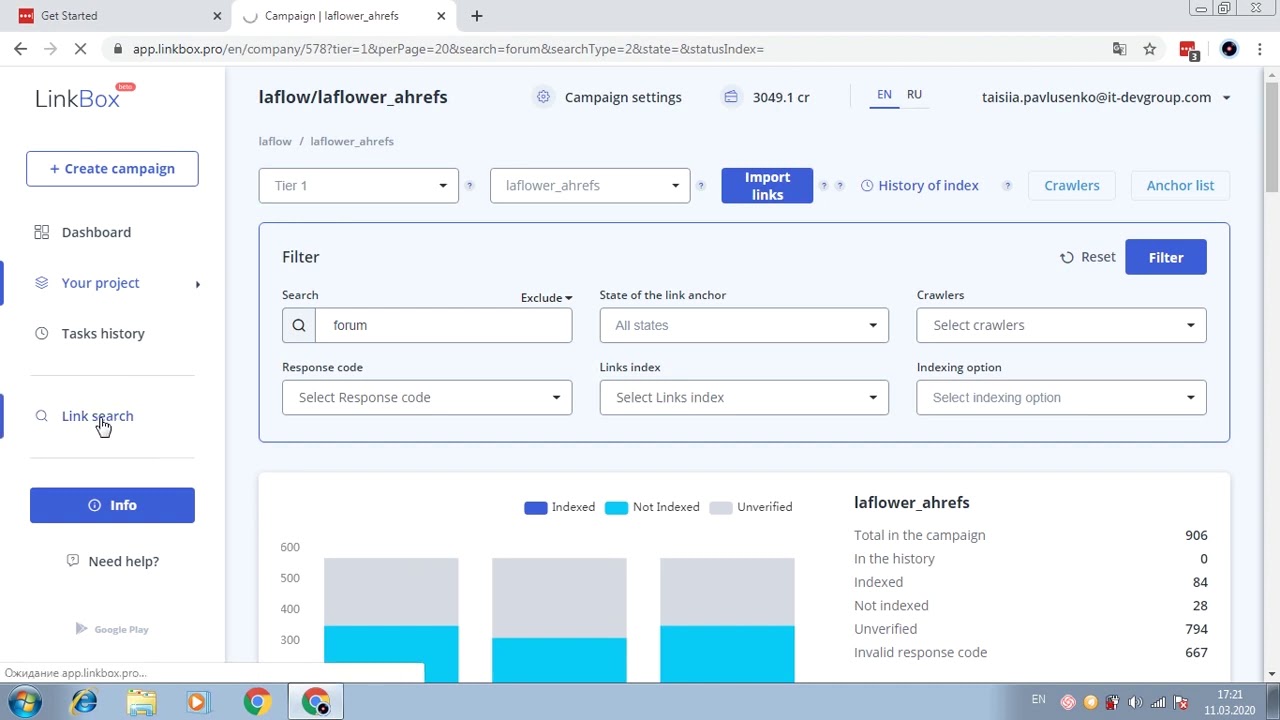Open Select Response code dropdown
1280x720 pixels.
point(427,397)
